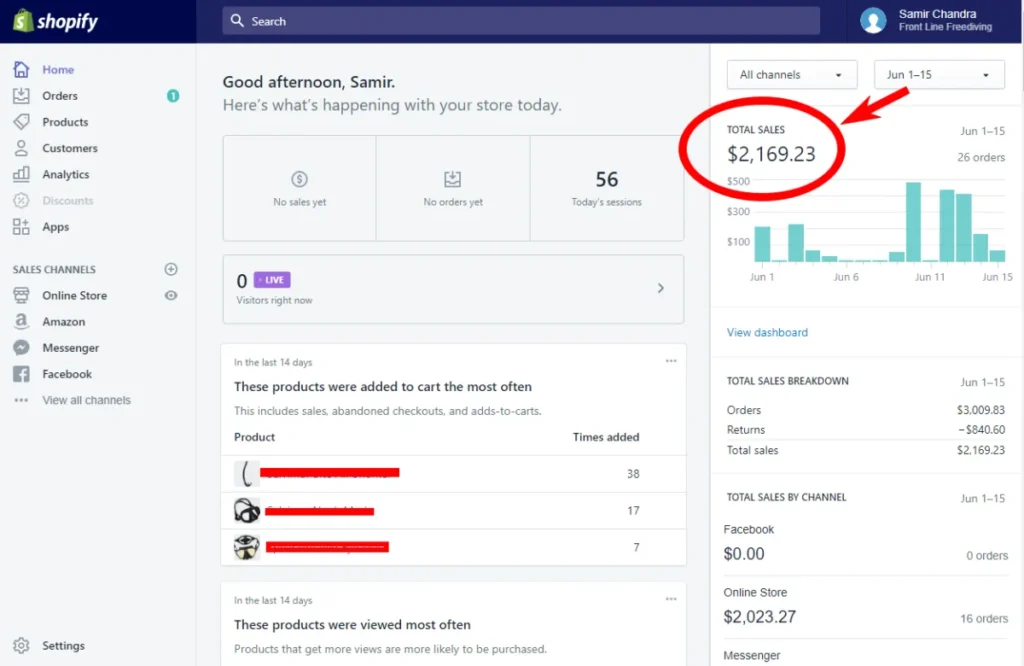Click the Front Line Freediving store name
The width and height of the screenshot is (1024, 666).
[x=945, y=27]
